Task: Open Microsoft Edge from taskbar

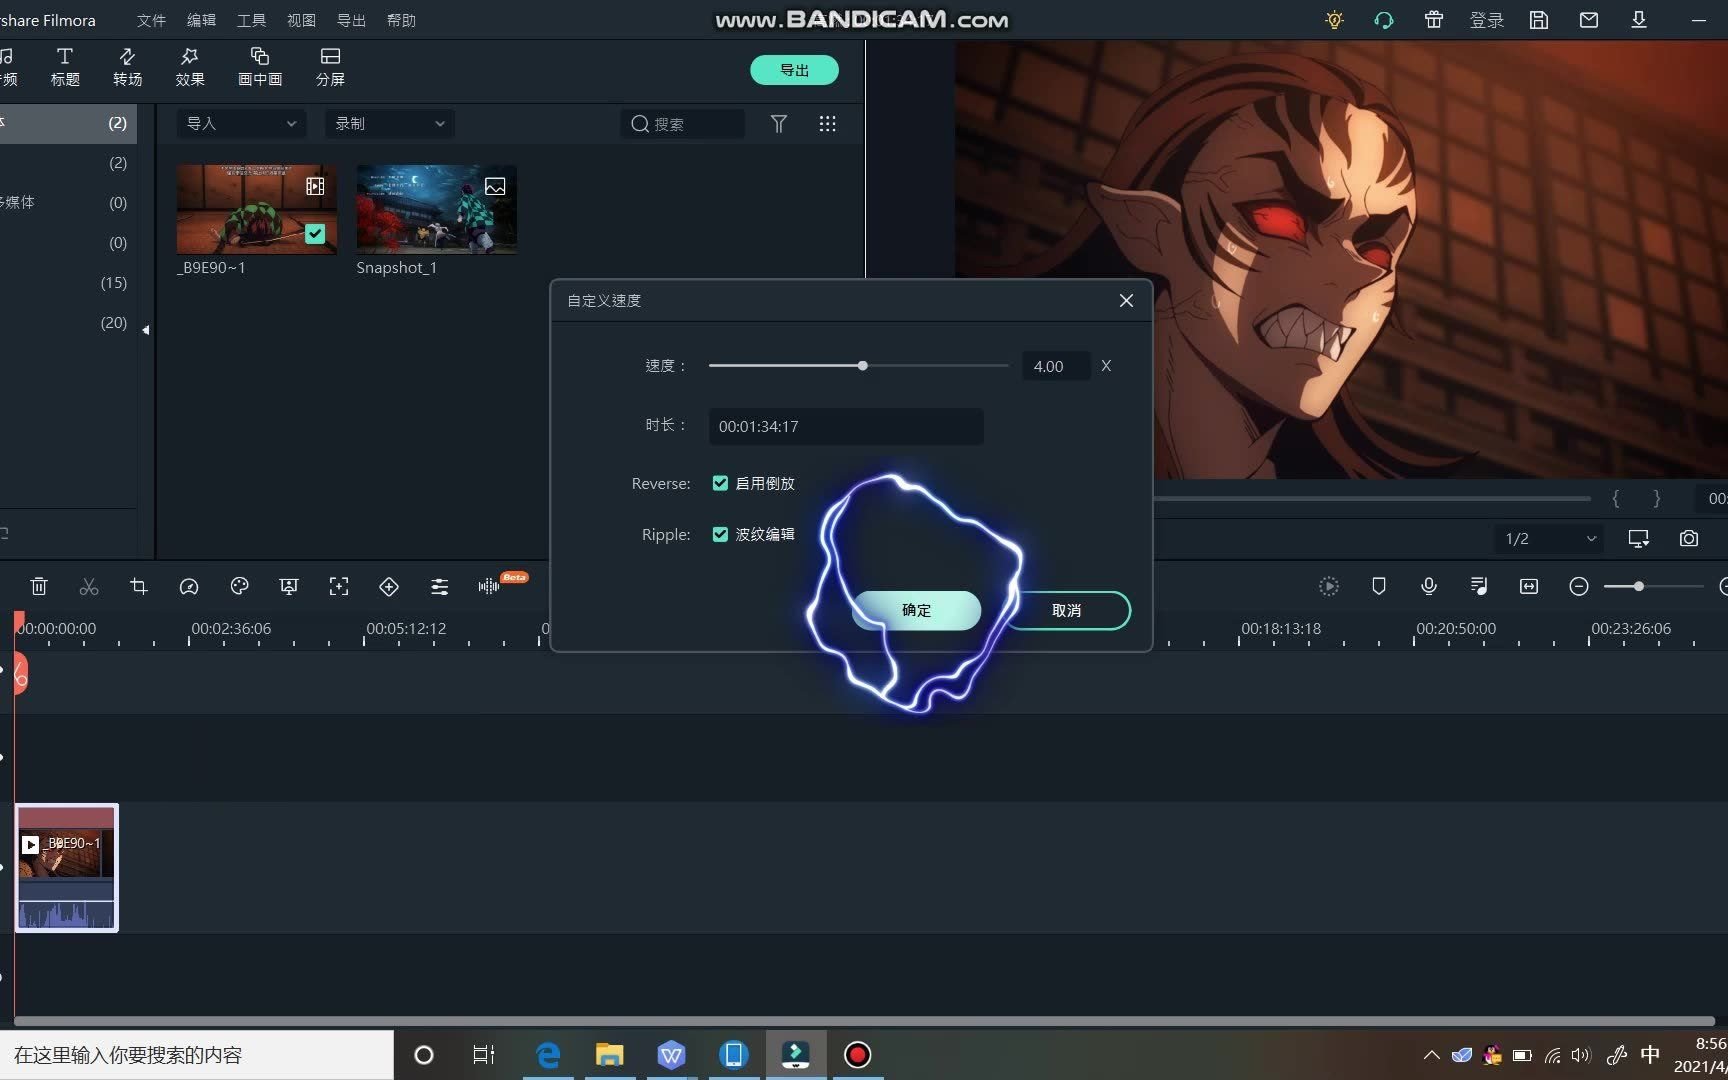Action: [548, 1055]
